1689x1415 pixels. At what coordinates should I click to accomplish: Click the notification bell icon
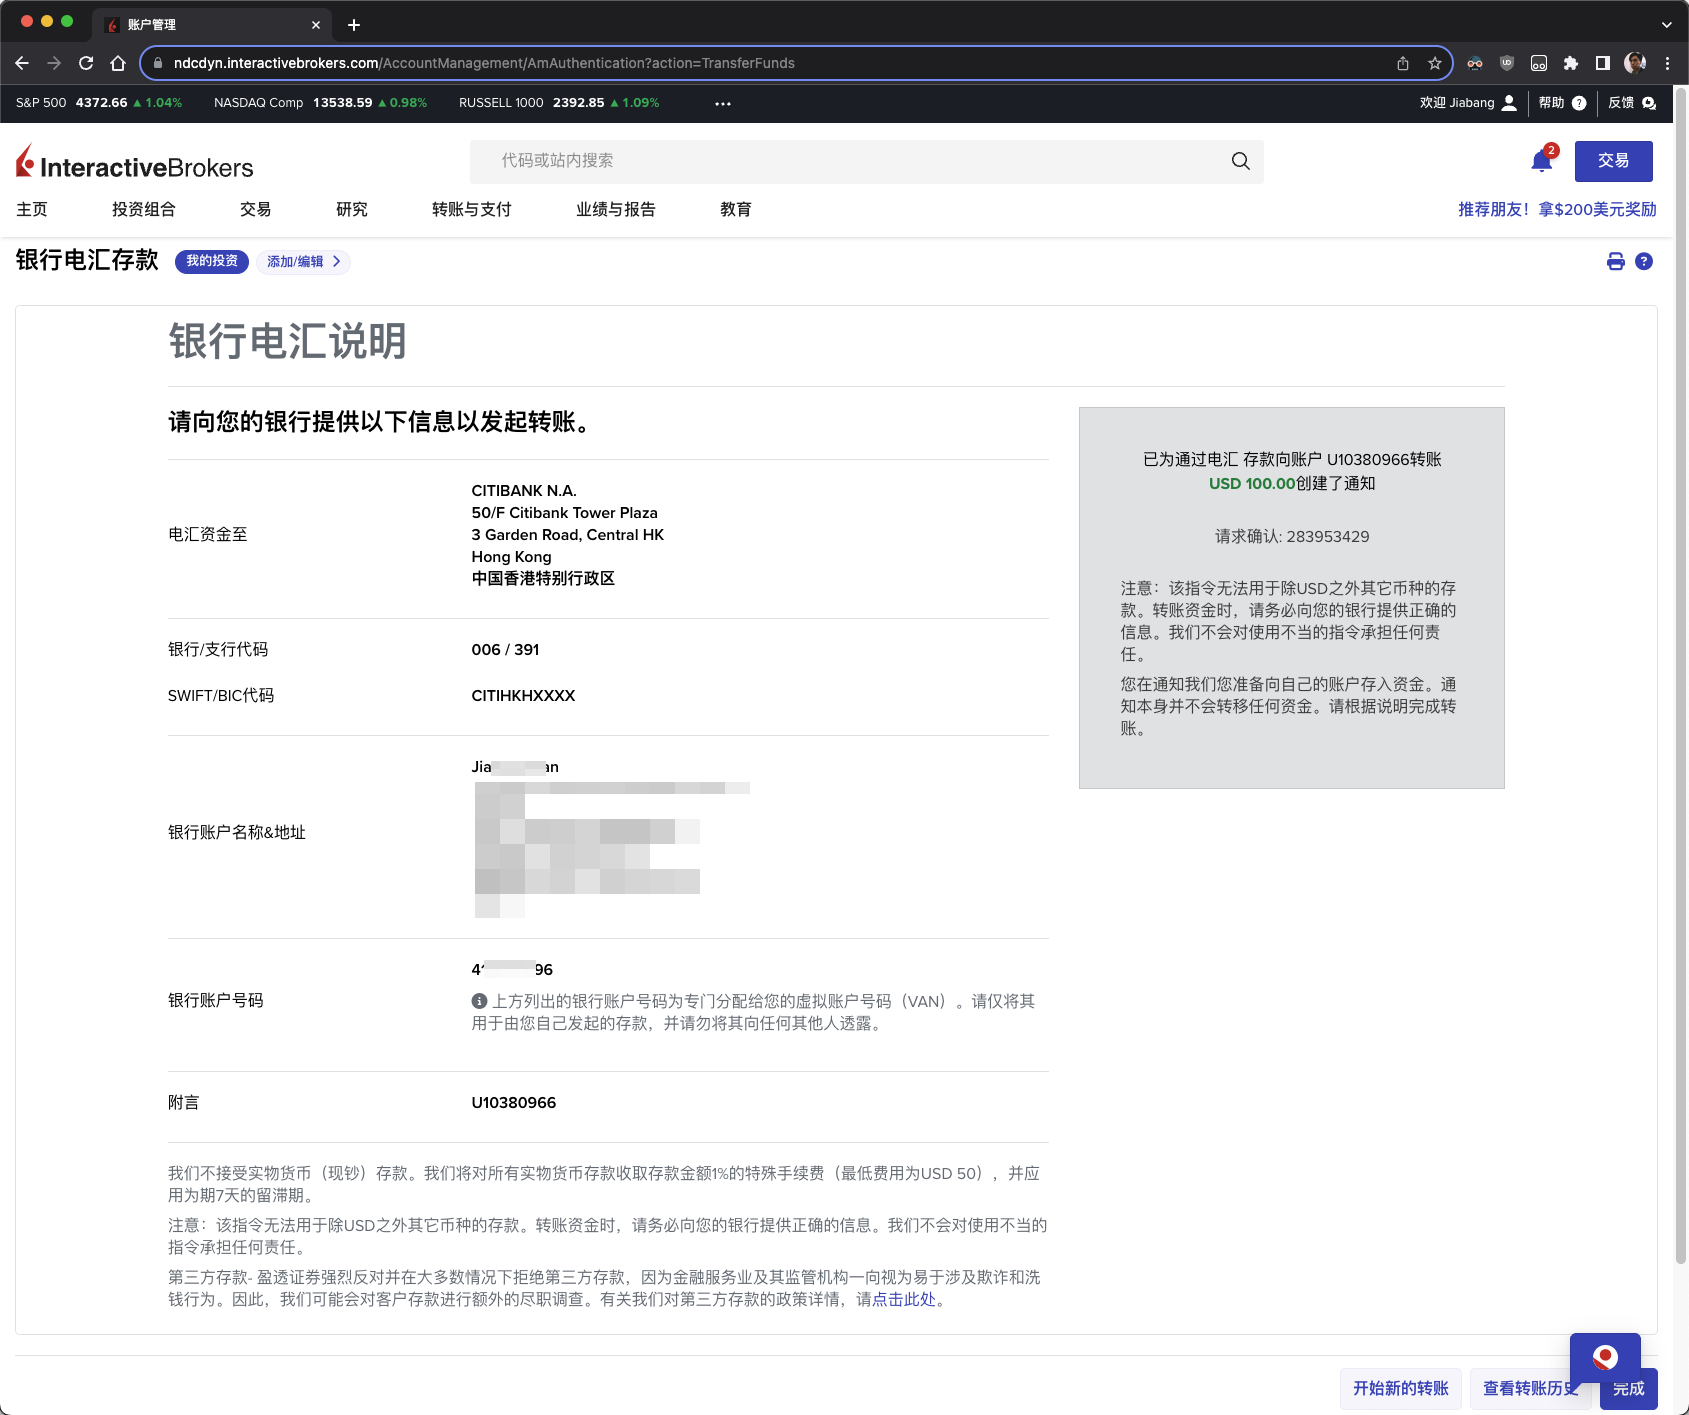1541,161
